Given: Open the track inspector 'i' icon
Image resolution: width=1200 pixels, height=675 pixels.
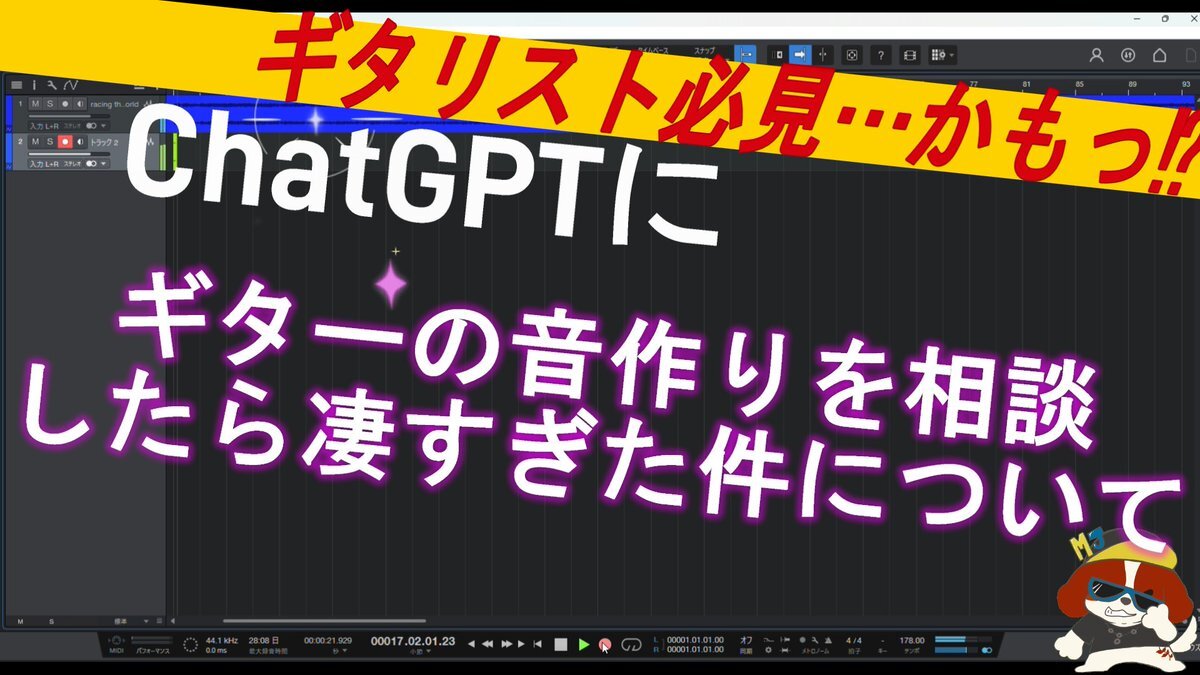Looking at the screenshot, I should pos(34,85).
